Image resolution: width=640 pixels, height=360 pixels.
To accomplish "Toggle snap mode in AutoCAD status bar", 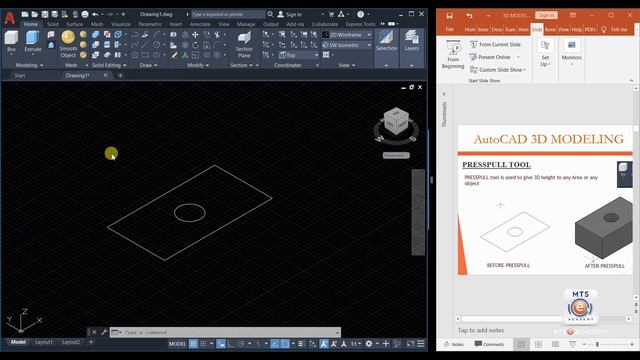I will coord(203,344).
